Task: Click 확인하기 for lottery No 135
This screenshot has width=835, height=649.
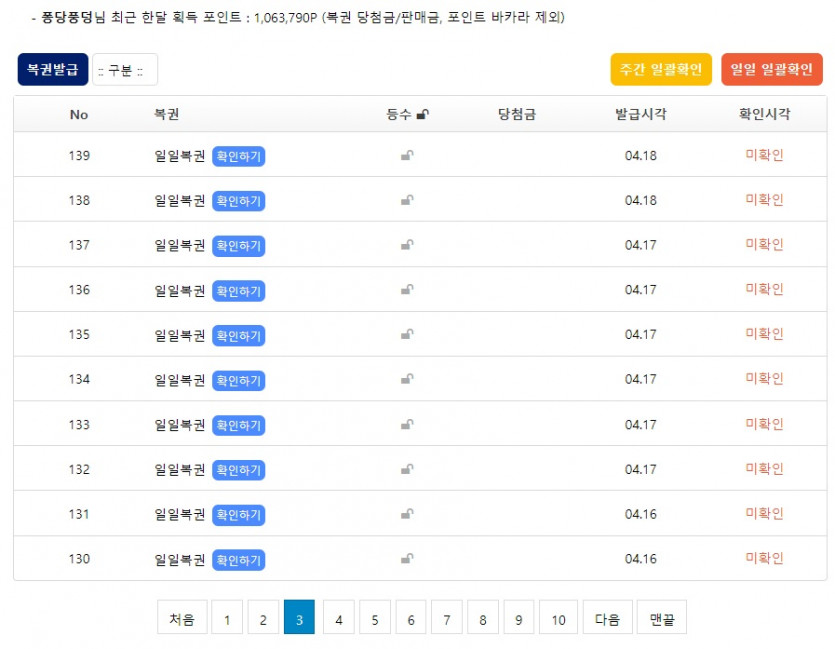Action: pyautogui.click(x=239, y=336)
